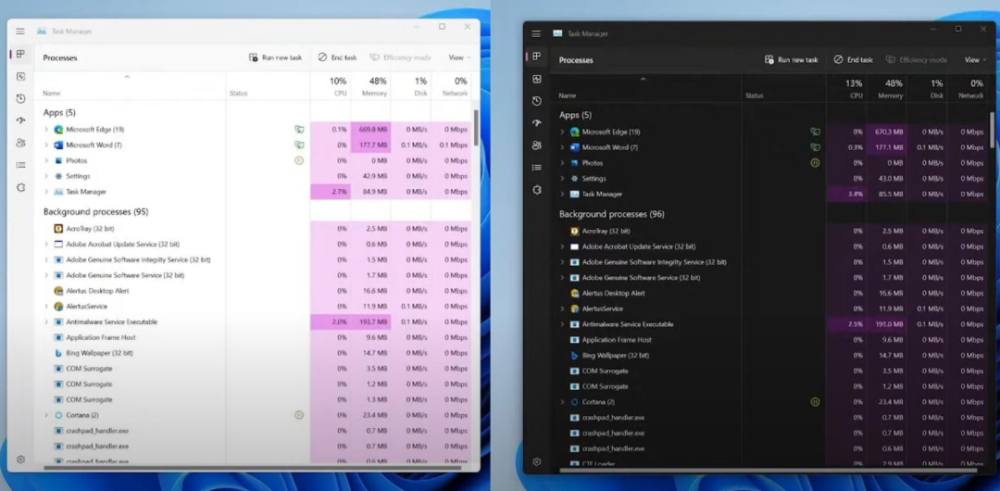Expand Microsoft Word (7) in dark window
The image size is (1000, 491).
[562, 147]
